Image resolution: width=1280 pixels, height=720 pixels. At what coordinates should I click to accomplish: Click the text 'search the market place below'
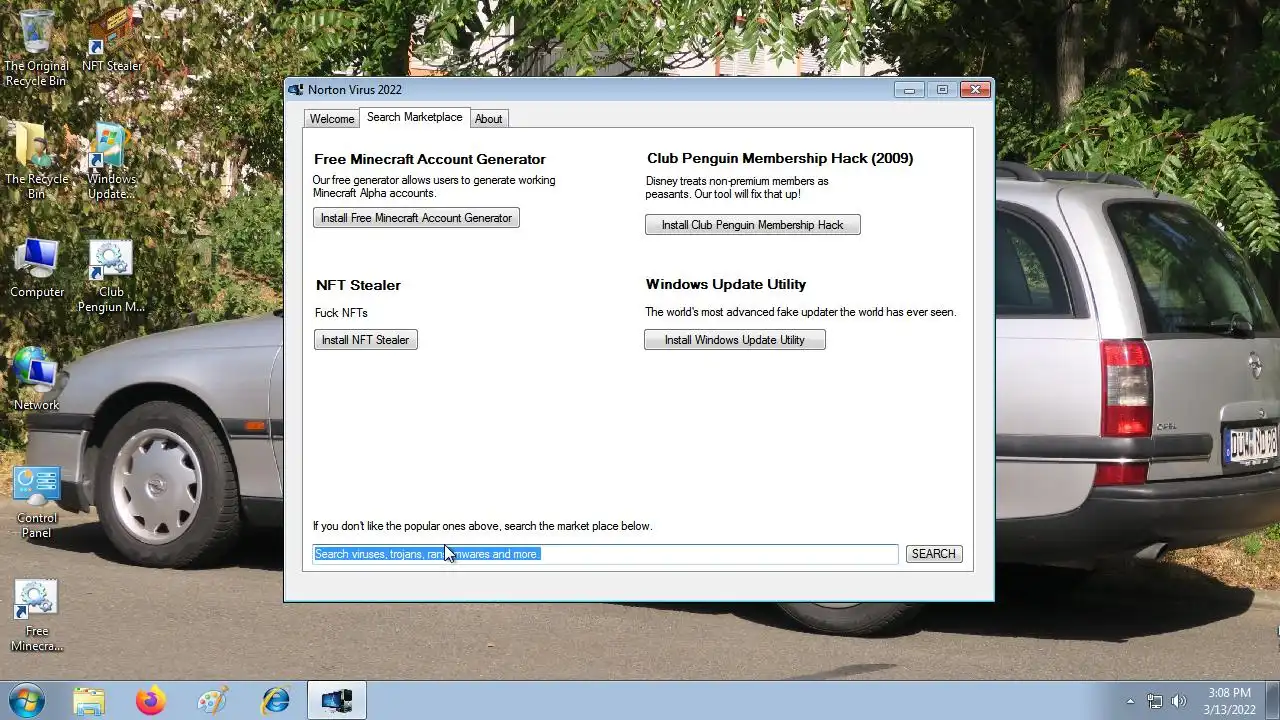[x=575, y=526]
